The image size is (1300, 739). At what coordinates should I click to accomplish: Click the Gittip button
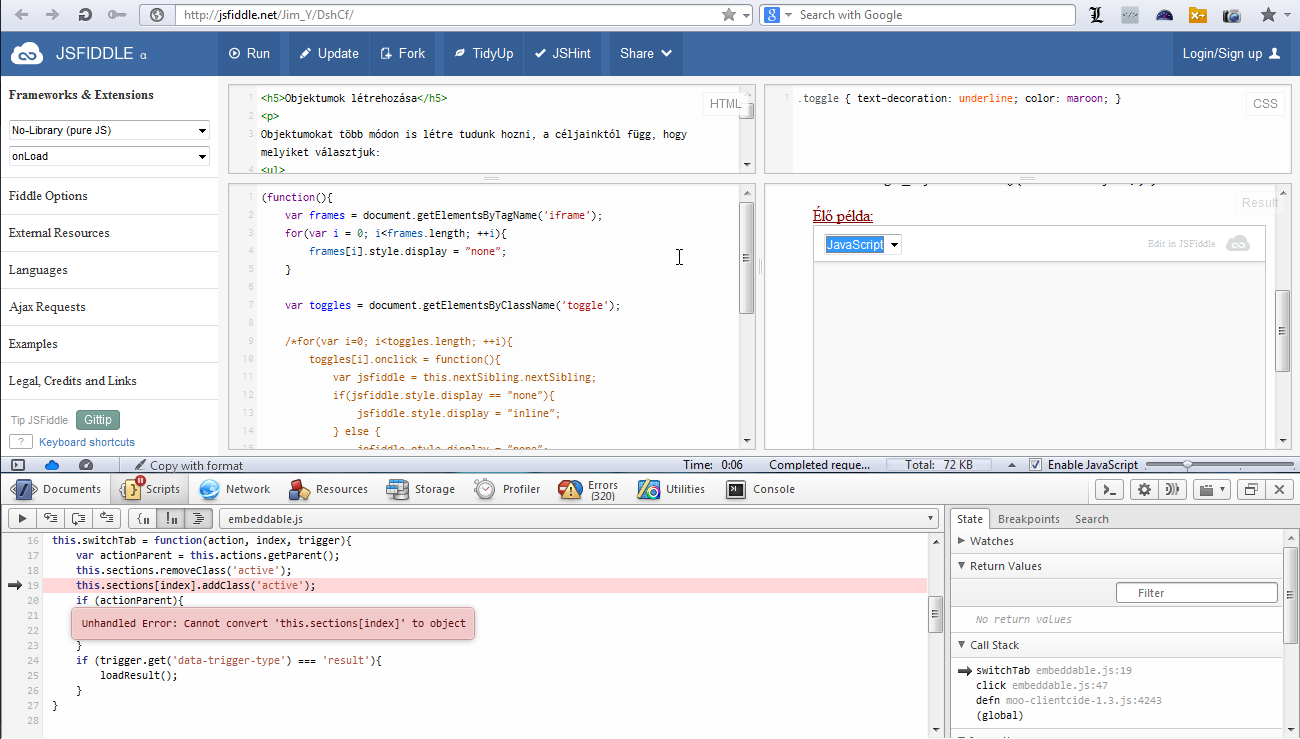pos(98,420)
